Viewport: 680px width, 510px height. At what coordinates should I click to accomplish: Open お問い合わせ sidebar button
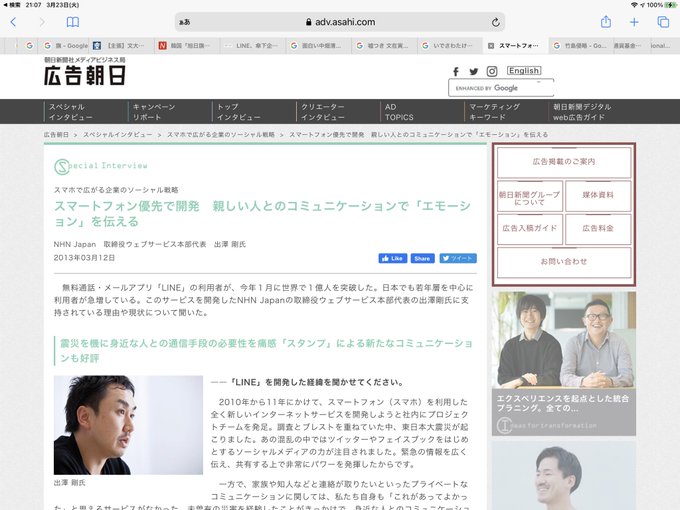click(564, 262)
